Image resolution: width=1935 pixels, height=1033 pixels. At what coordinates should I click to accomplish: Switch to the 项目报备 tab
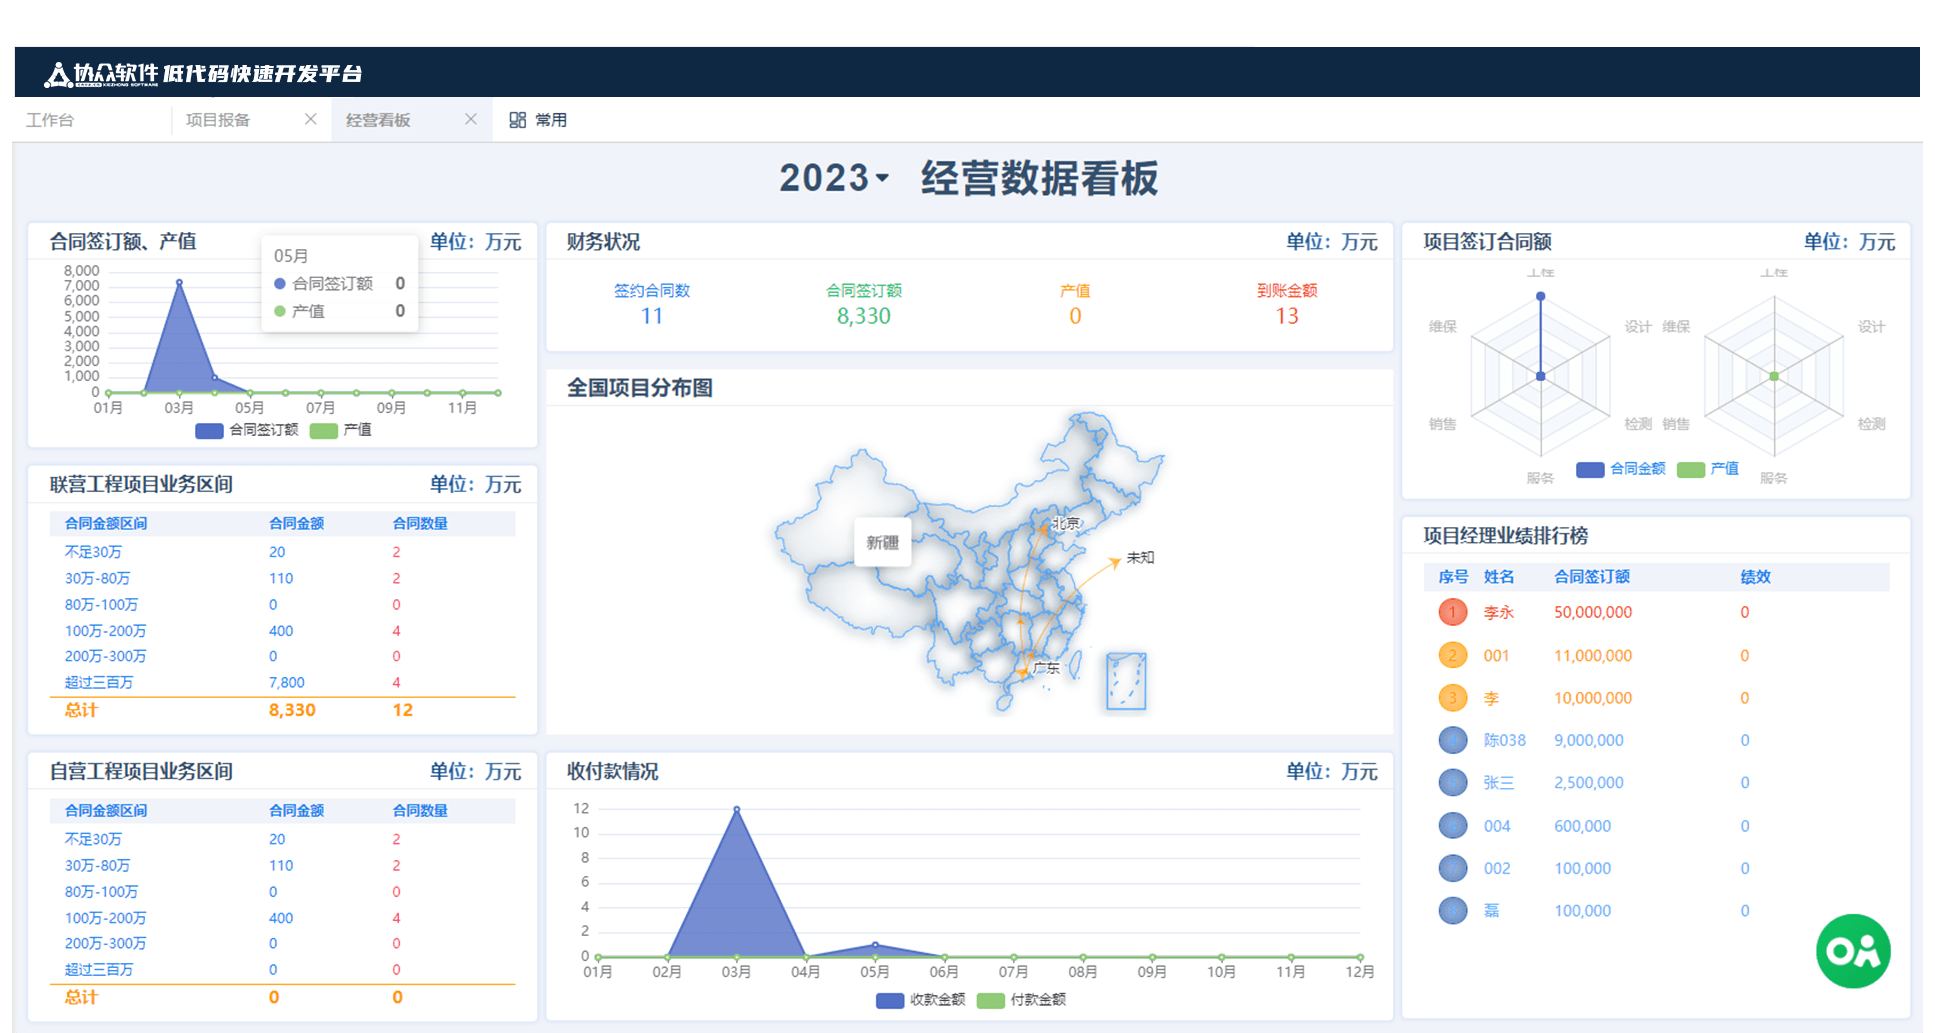pyautogui.click(x=218, y=120)
